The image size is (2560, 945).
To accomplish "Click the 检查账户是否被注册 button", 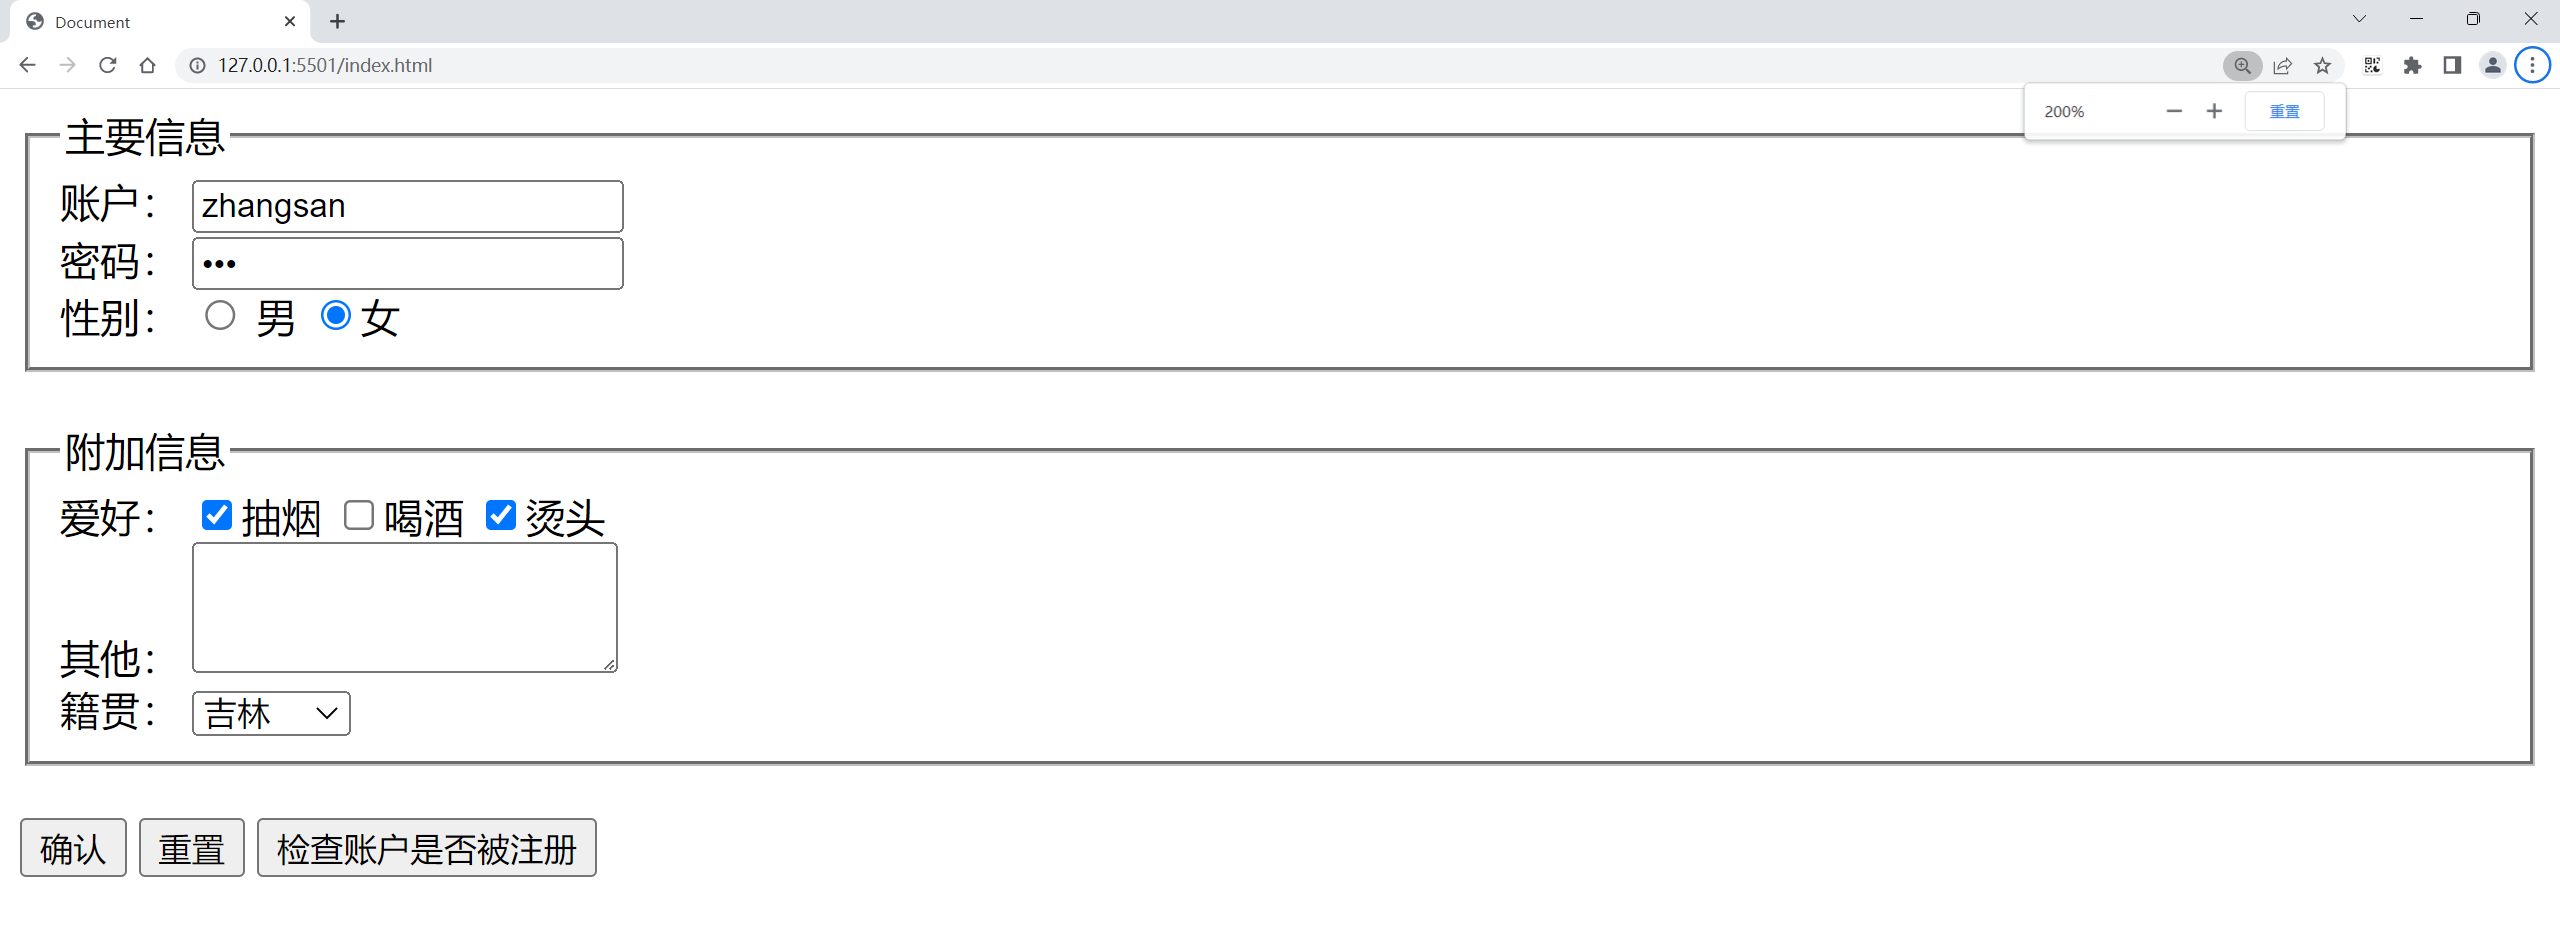I will pyautogui.click(x=427, y=848).
